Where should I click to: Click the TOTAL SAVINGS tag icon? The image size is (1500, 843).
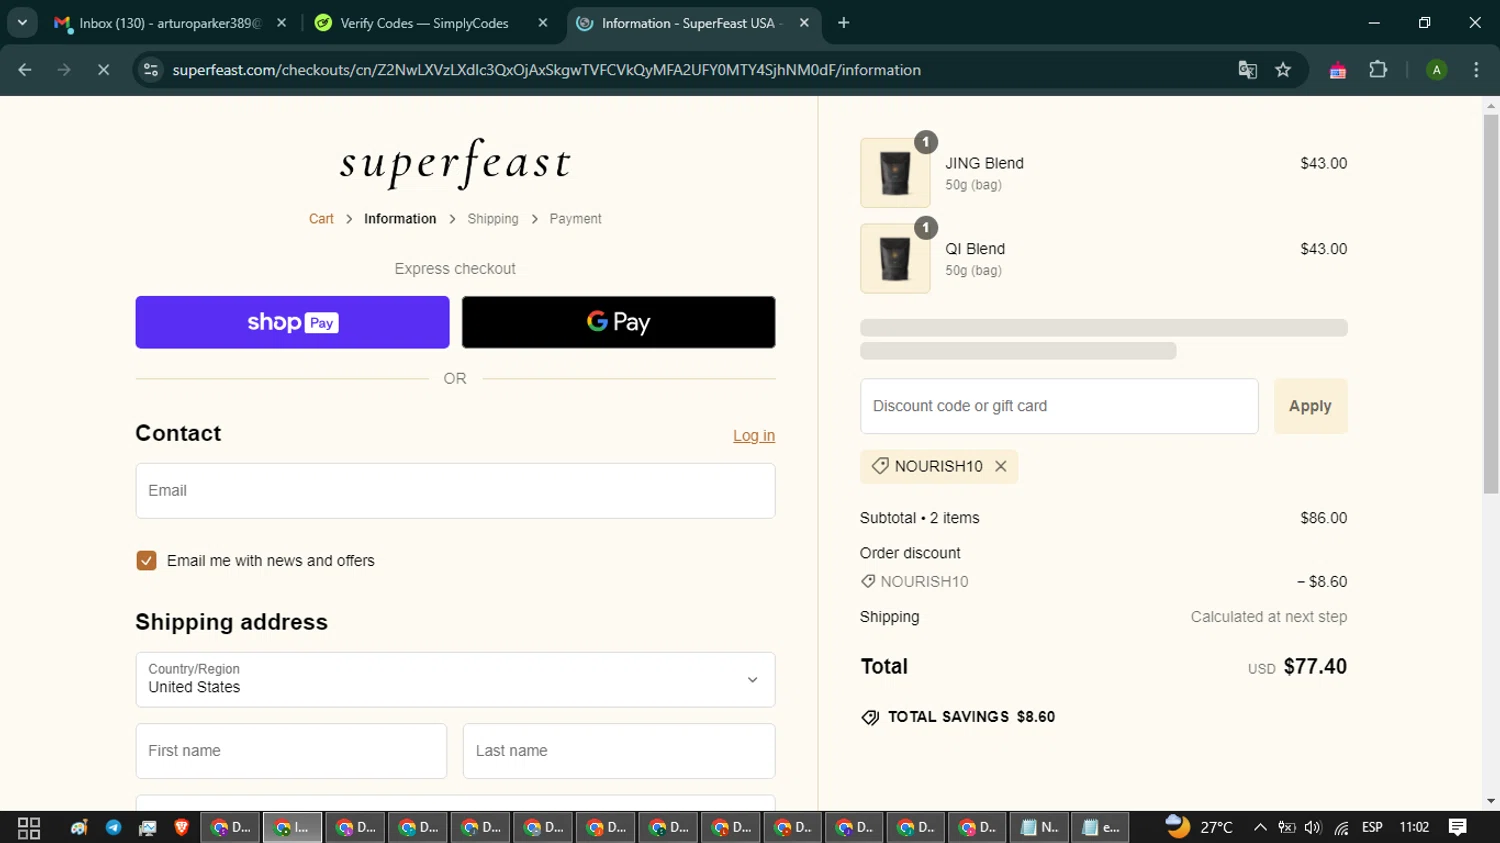tap(870, 717)
